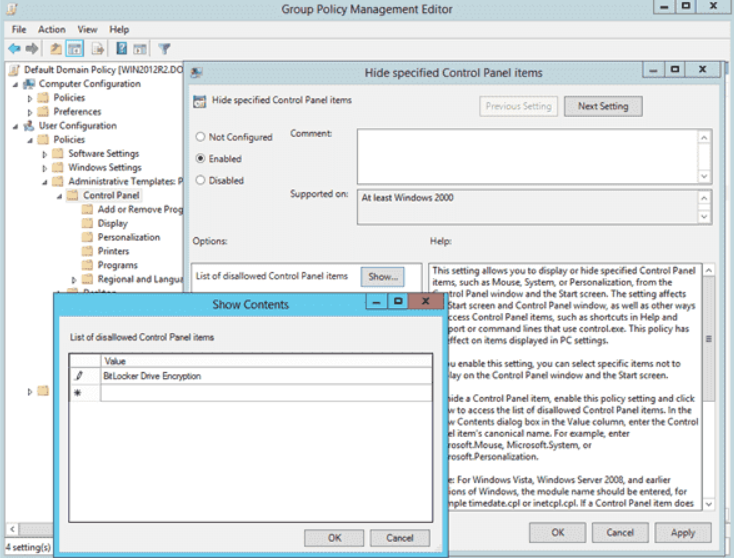Click the console tree scroll left arrow

13,529
